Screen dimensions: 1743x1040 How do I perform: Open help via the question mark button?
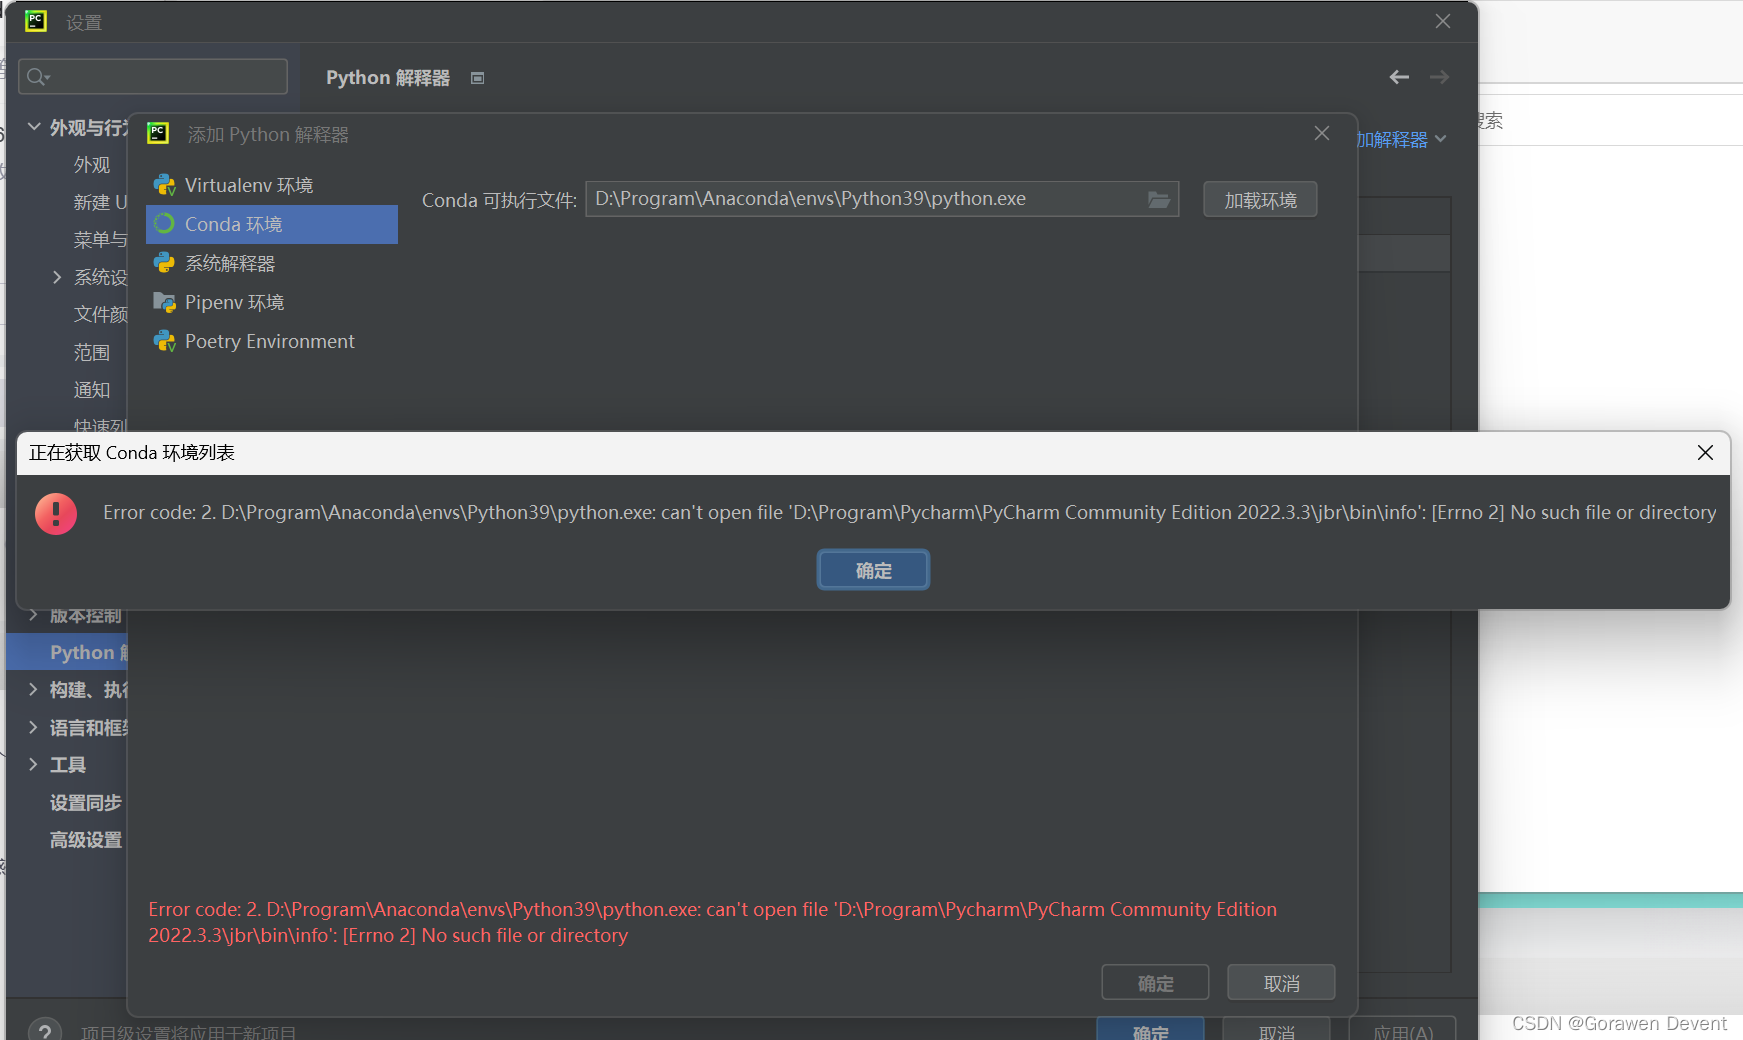click(x=44, y=1030)
